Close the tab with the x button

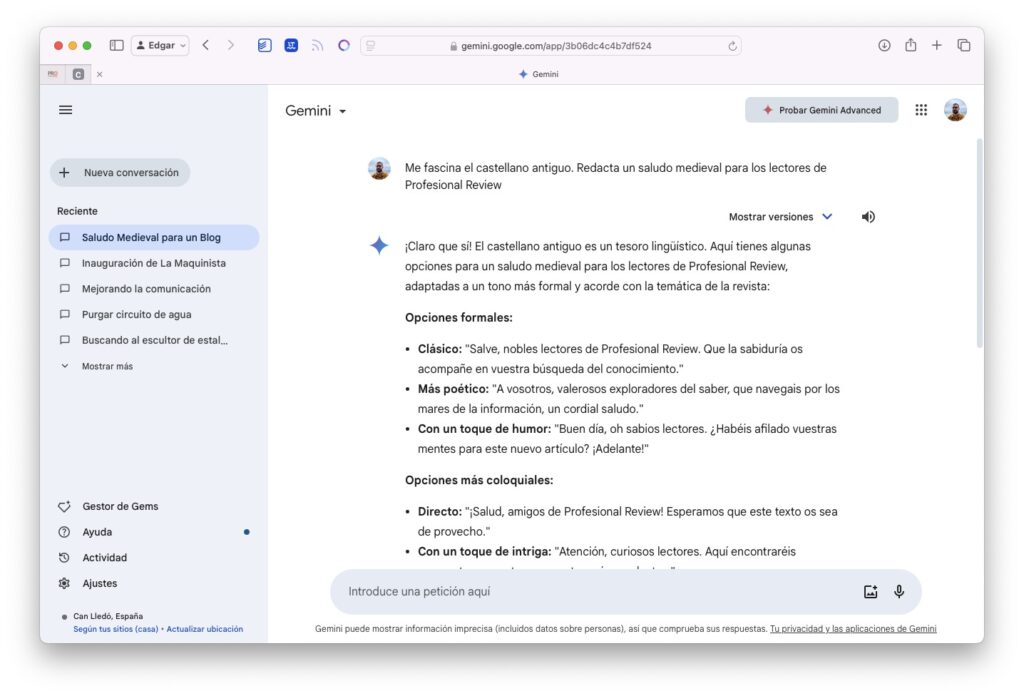click(99, 74)
